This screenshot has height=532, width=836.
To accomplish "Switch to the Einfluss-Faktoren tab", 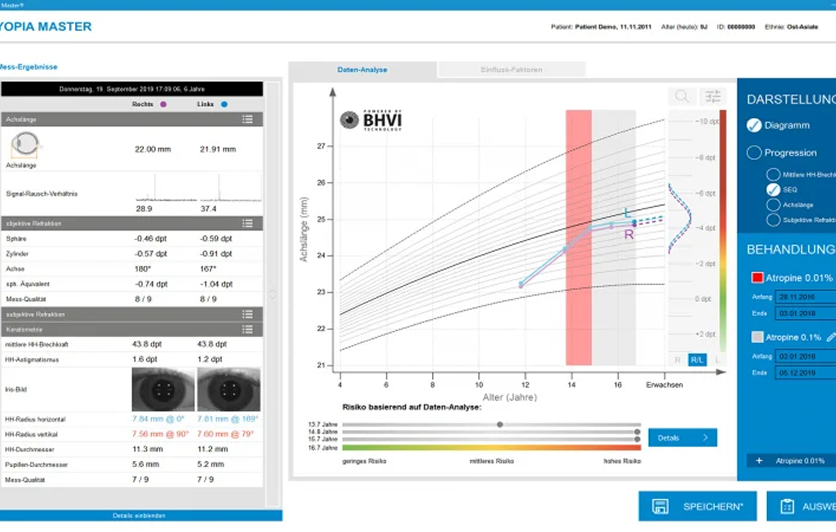I will (511, 70).
